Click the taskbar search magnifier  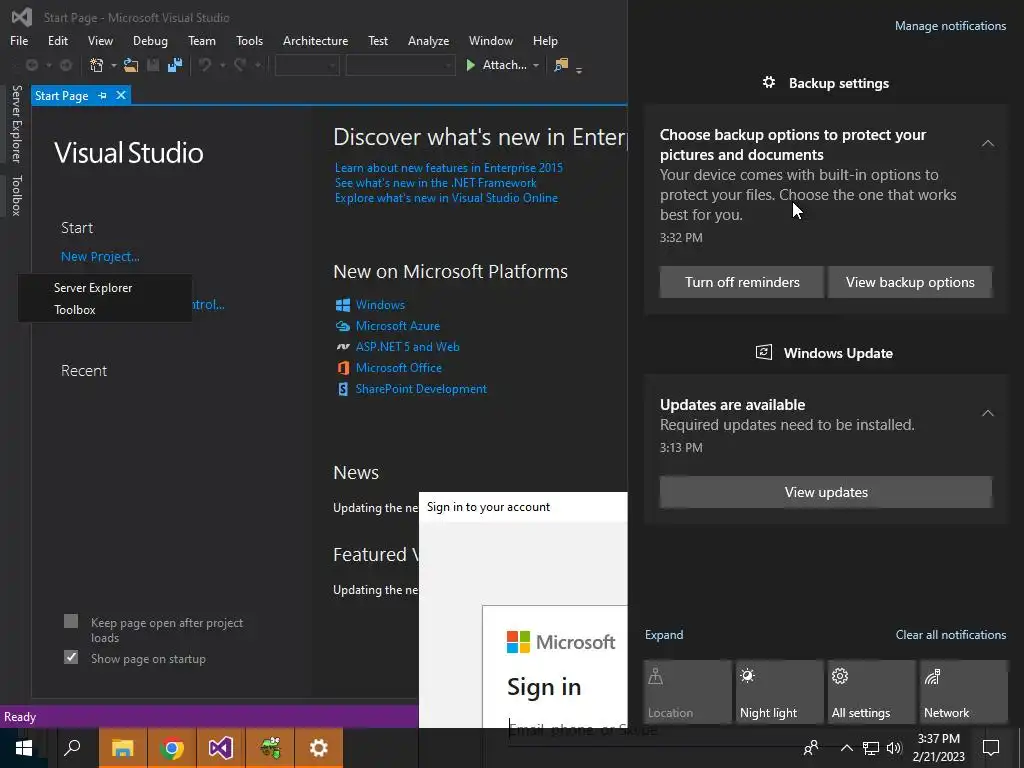click(72, 748)
